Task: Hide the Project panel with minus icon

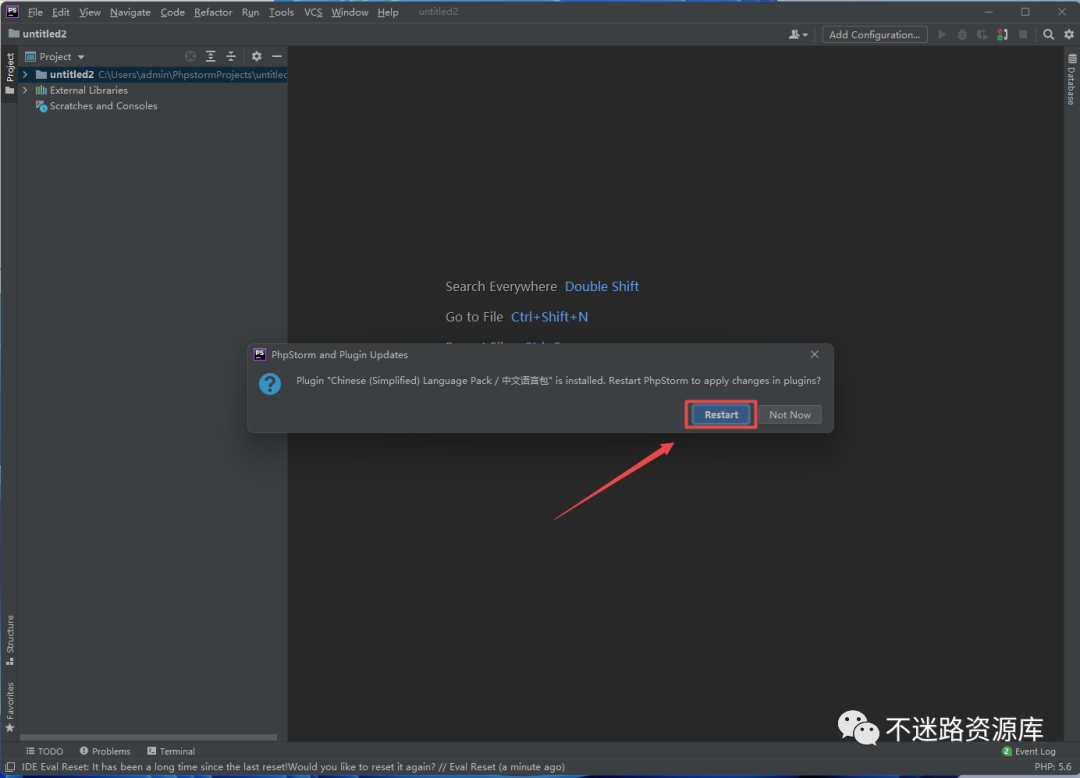Action: (x=277, y=56)
